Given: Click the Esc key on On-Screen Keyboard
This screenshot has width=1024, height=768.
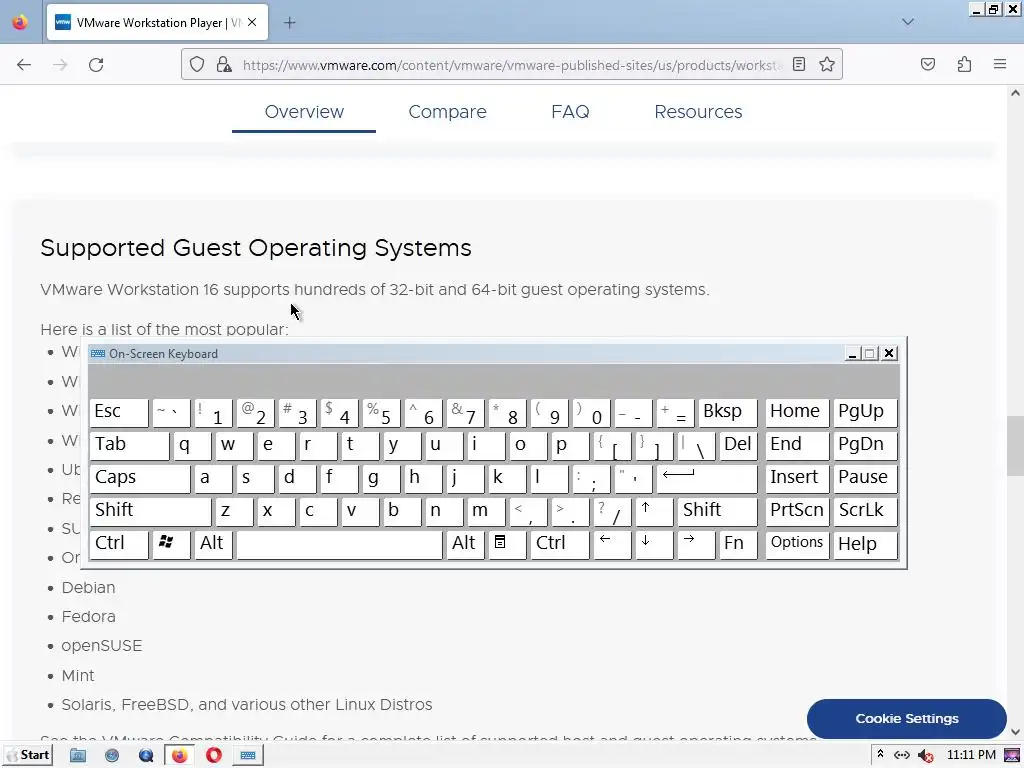Looking at the screenshot, I should (118, 412).
